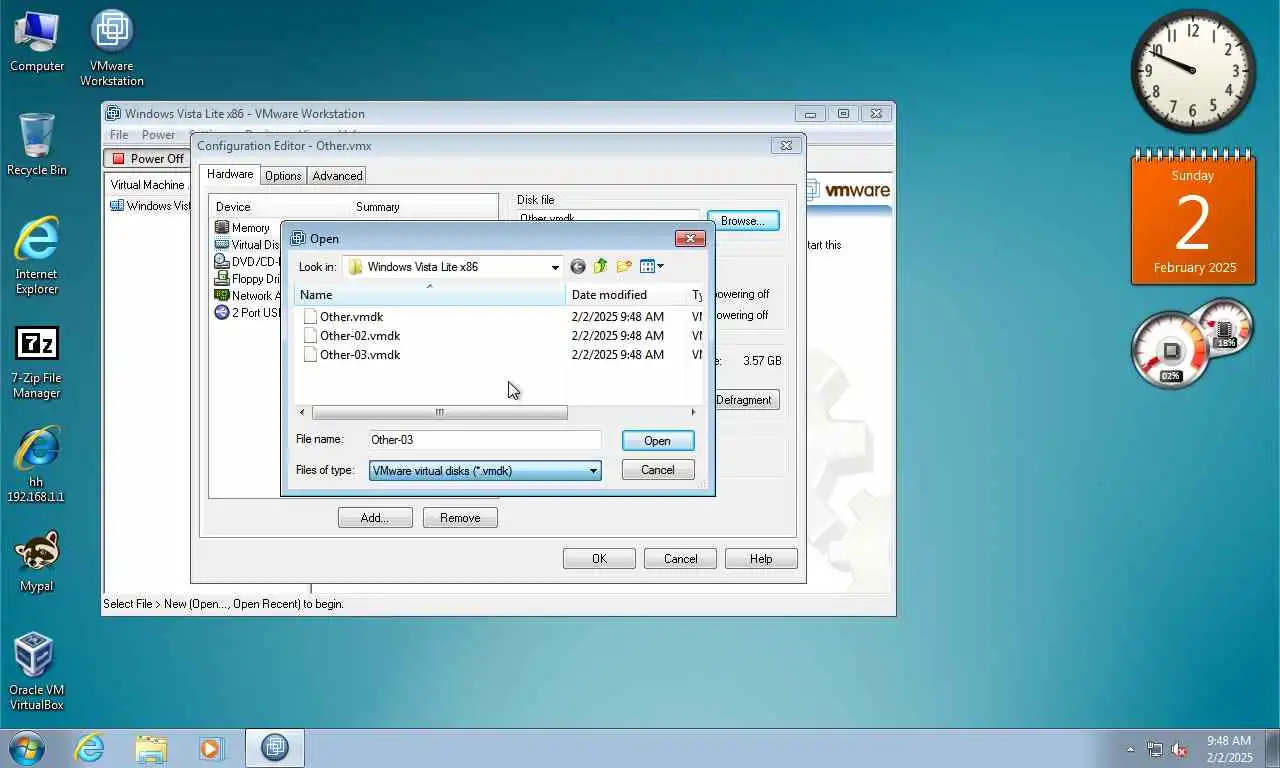This screenshot has height=768, width=1280.
Task: Select the Other-03.vmdk file
Action: pyautogui.click(x=359, y=355)
